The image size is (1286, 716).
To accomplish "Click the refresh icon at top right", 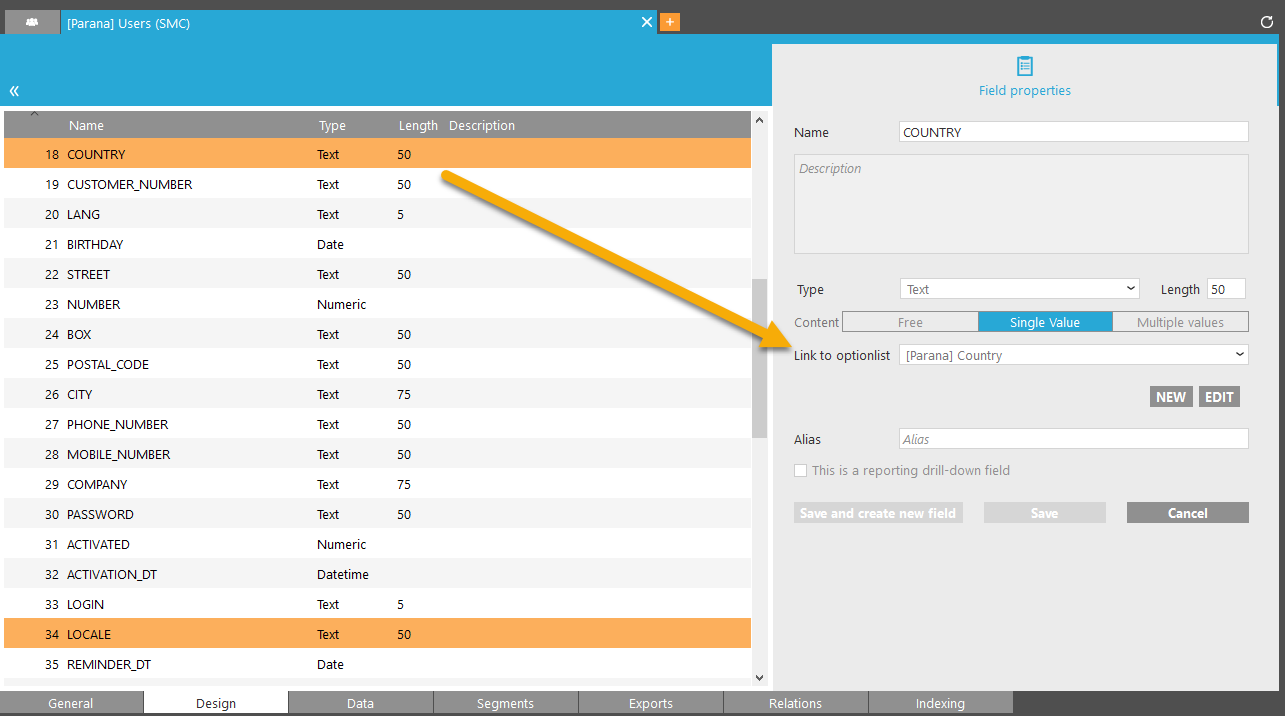I will coord(1267,21).
